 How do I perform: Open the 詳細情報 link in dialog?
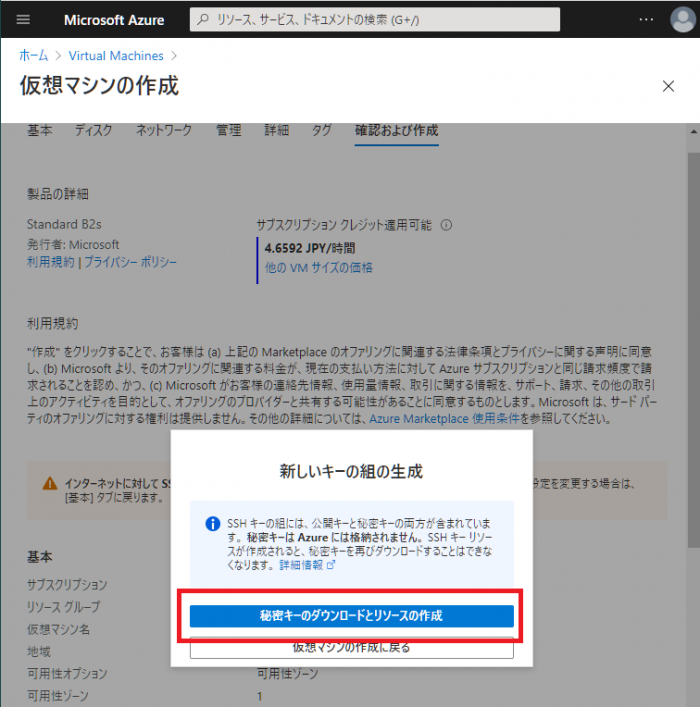tap(303, 565)
